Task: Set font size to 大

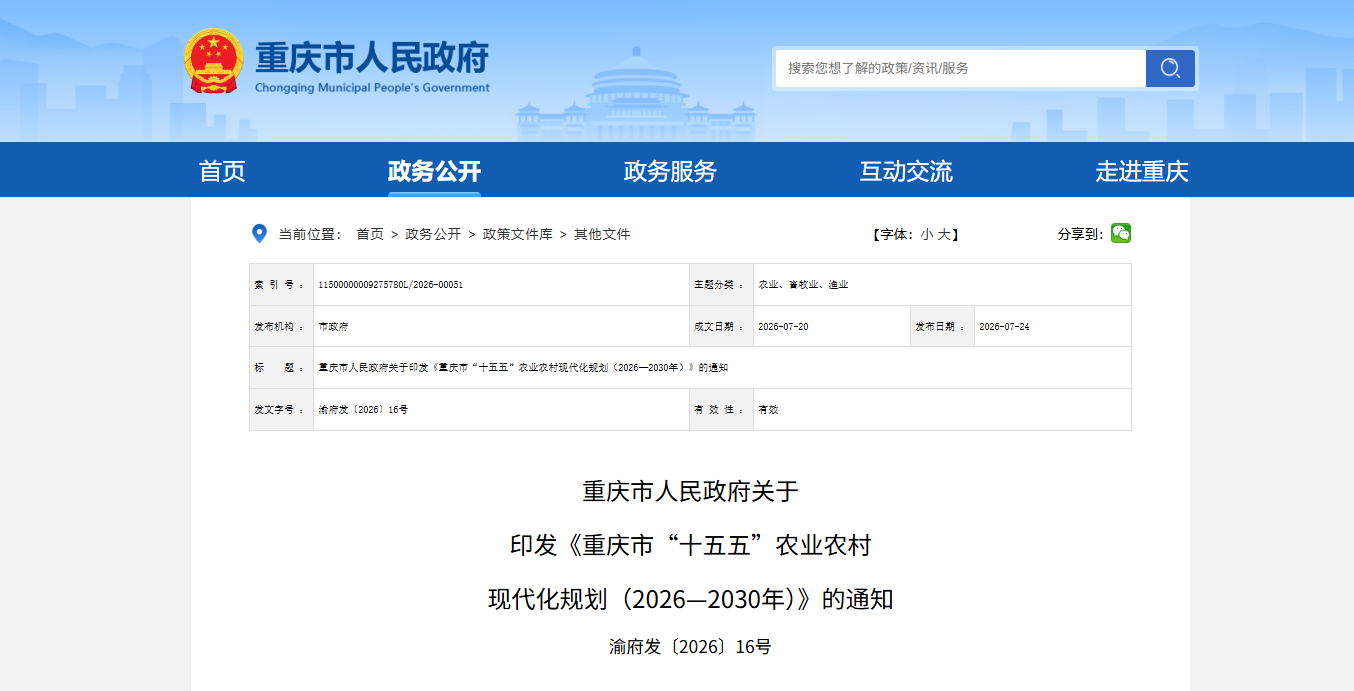Action: point(943,234)
